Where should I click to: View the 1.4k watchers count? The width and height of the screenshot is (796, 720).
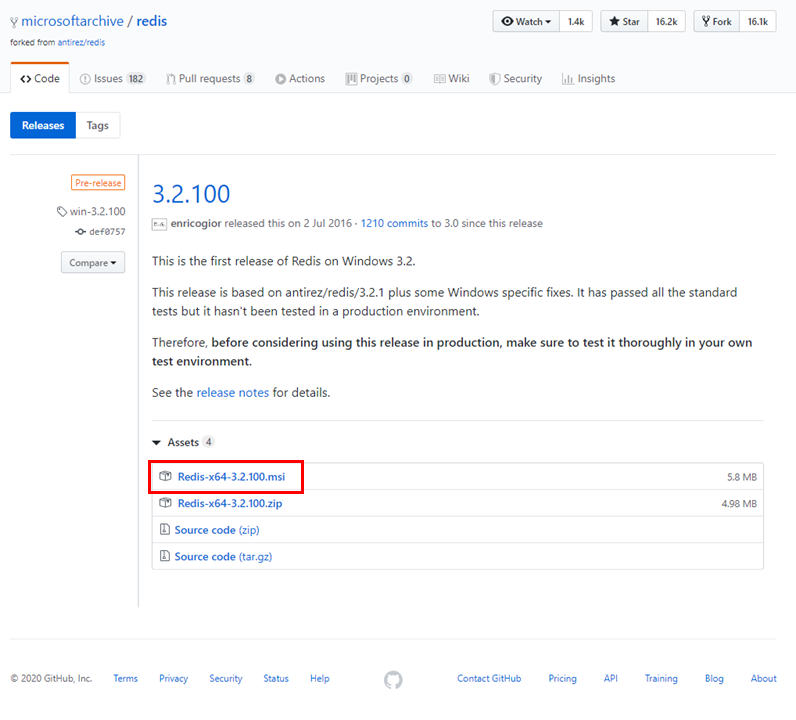pos(576,21)
